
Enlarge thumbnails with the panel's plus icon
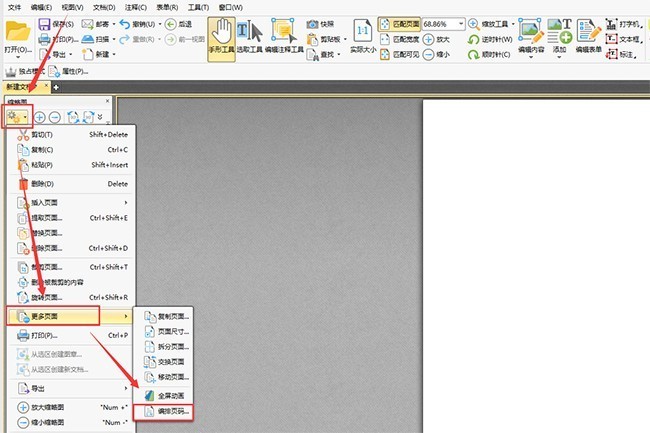click(39, 117)
